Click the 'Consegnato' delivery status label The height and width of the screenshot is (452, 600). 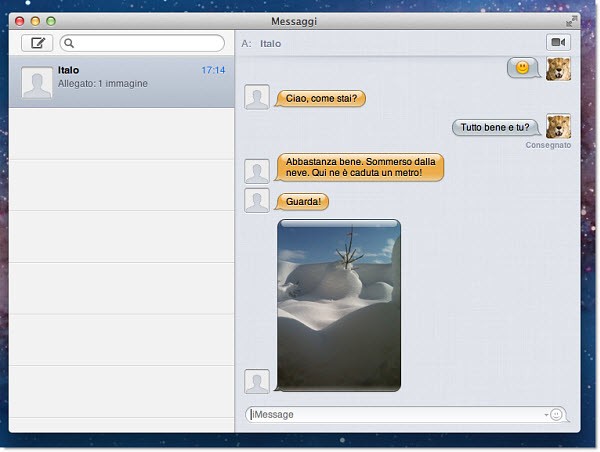[548, 145]
